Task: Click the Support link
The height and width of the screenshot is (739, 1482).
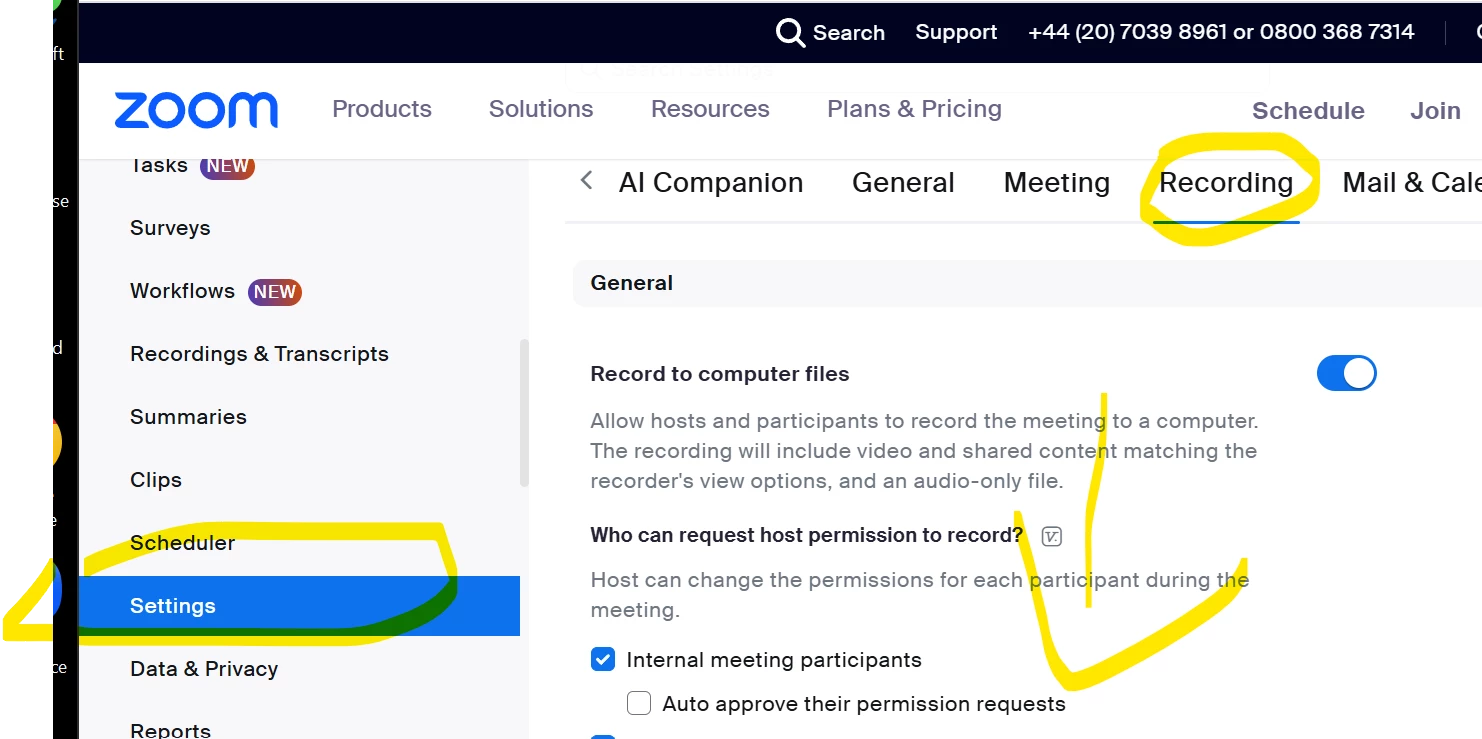Action: 956,32
